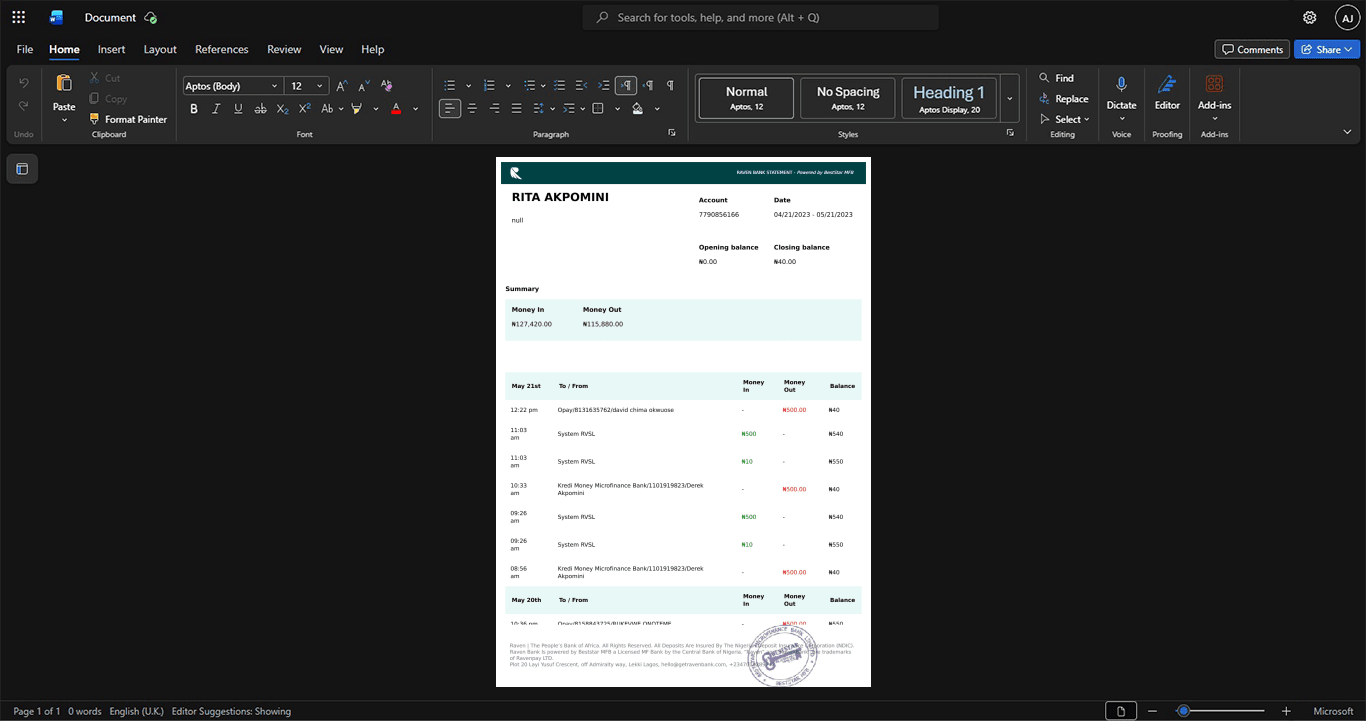Click the Share button
This screenshot has height=721, width=1366.
(x=1327, y=49)
